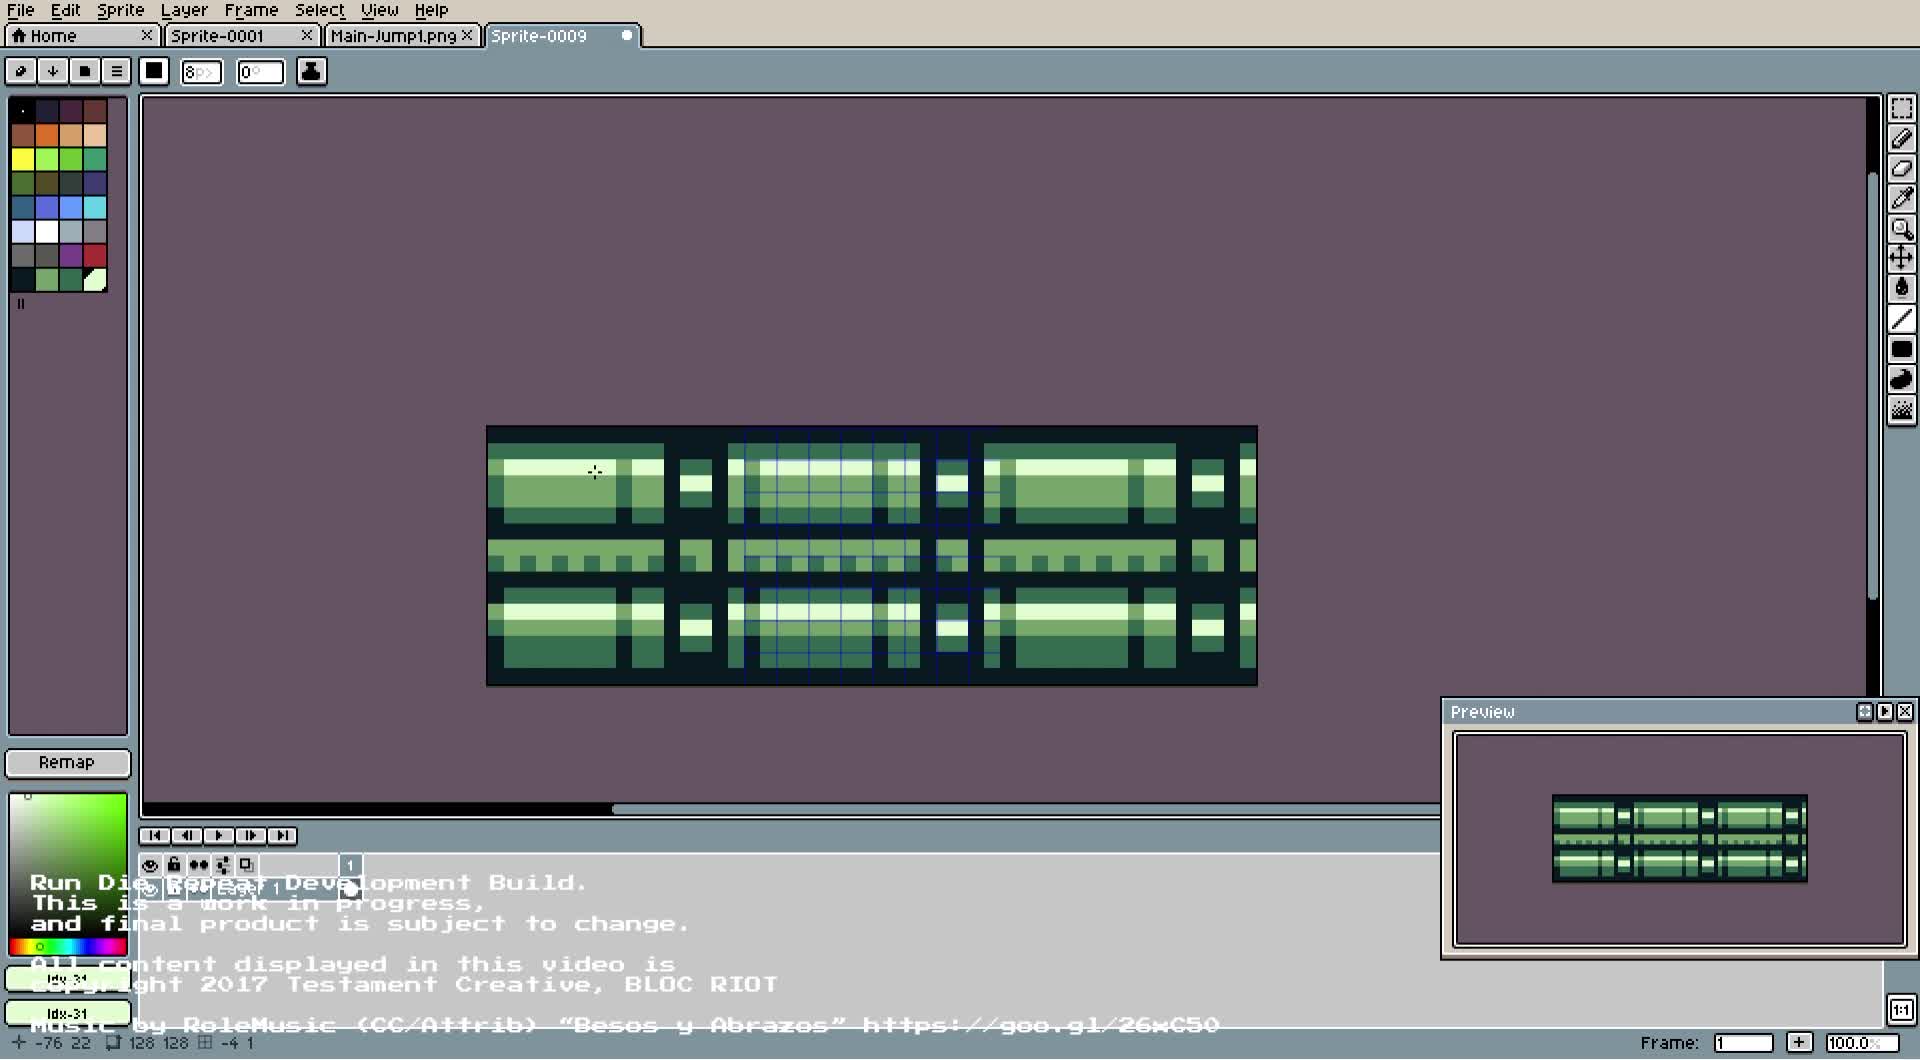This screenshot has width=1920, height=1060.
Task: Select the Contour tool
Action: click(1901, 379)
